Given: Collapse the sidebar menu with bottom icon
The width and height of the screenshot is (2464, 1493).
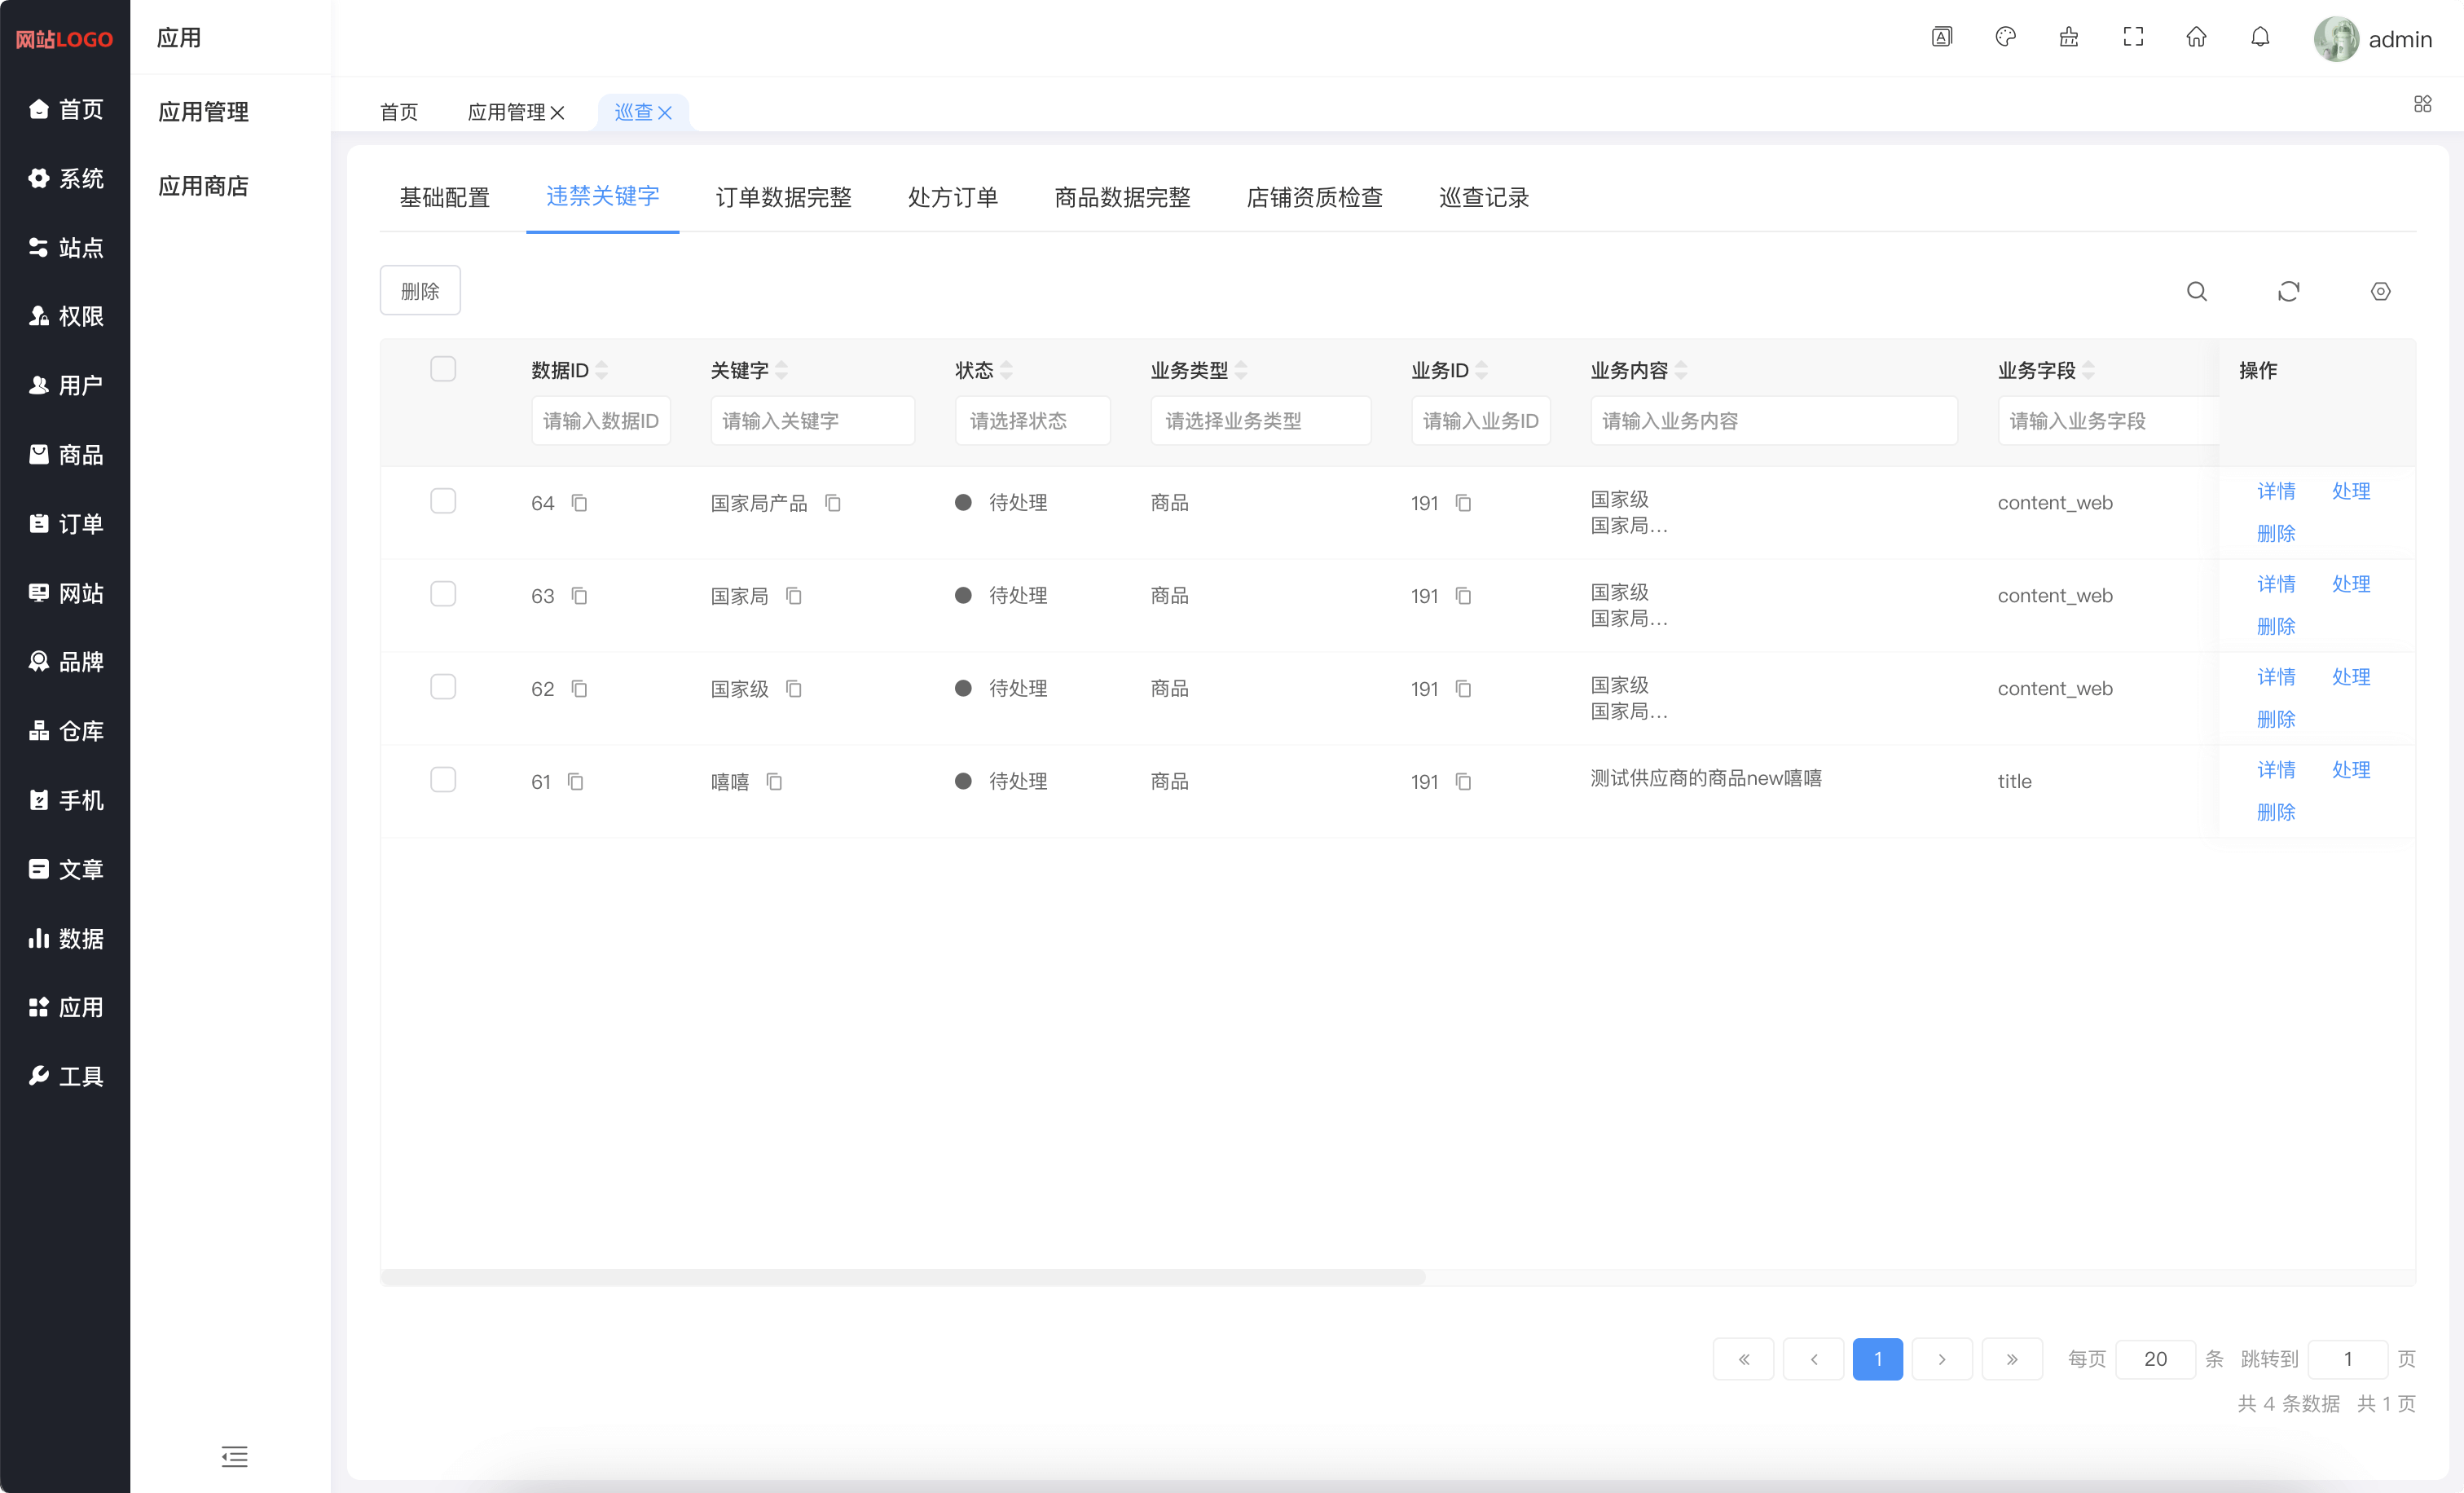Looking at the screenshot, I should tap(234, 1456).
